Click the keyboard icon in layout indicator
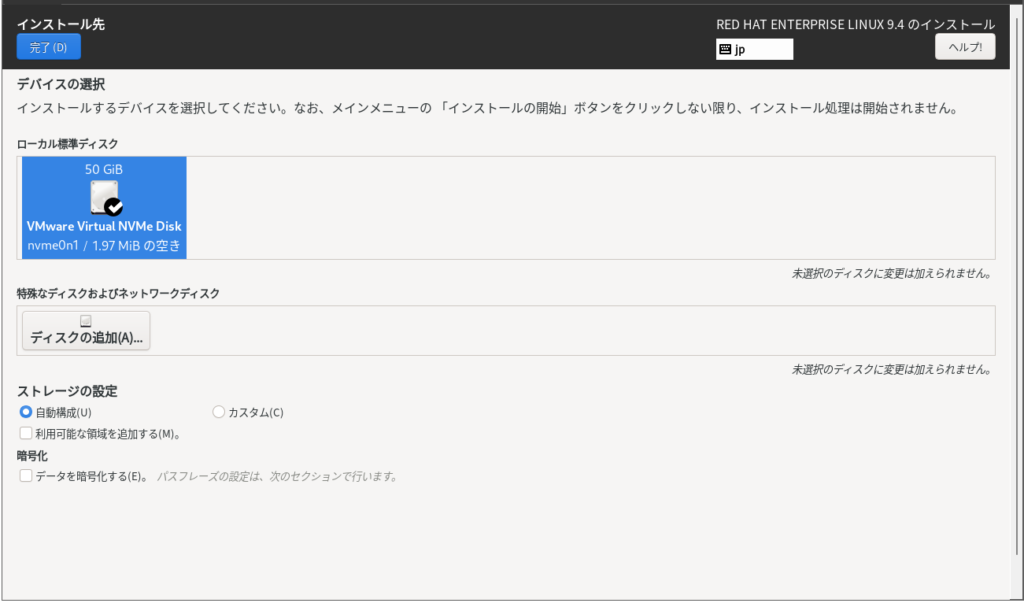The image size is (1024, 603). pos(725,50)
